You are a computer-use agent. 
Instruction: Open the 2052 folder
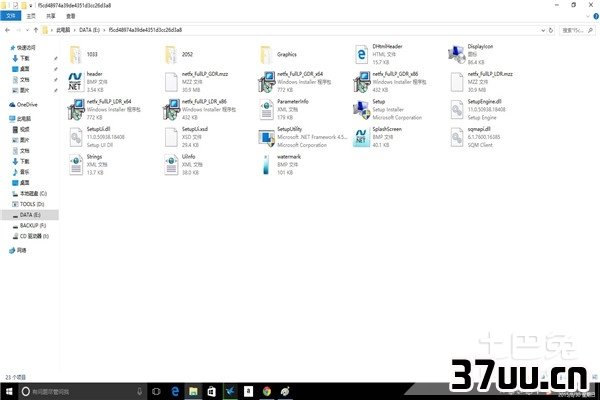tap(171, 55)
